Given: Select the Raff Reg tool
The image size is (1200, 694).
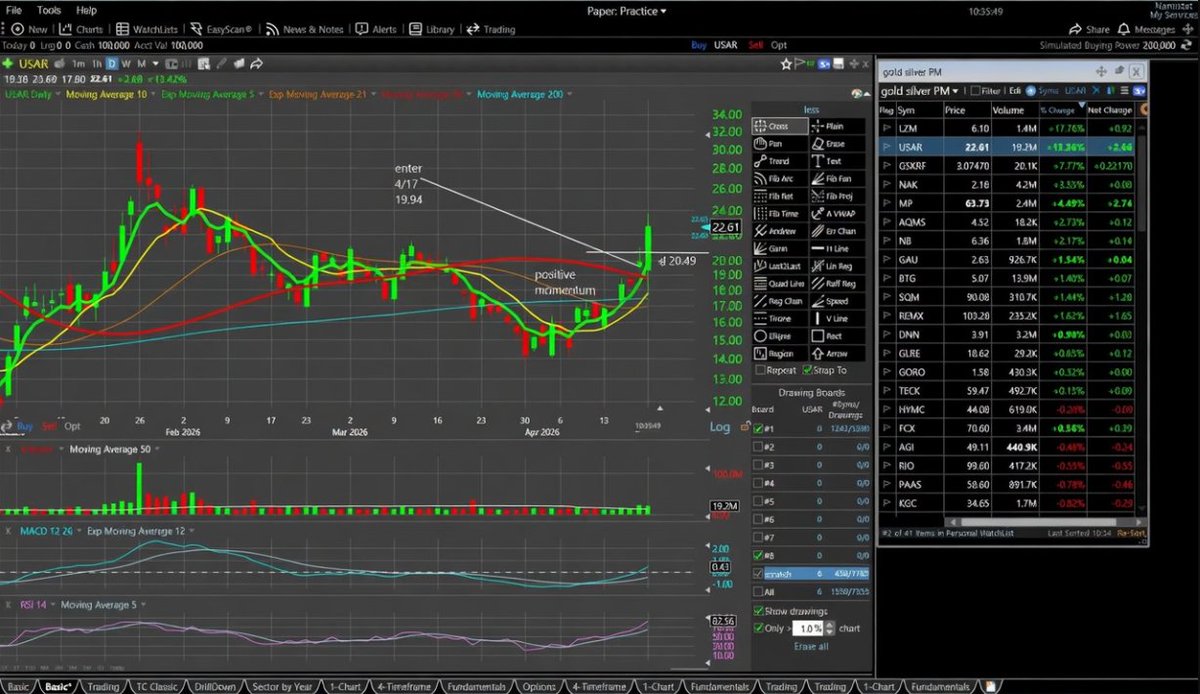Looking at the screenshot, I should (x=838, y=284).
